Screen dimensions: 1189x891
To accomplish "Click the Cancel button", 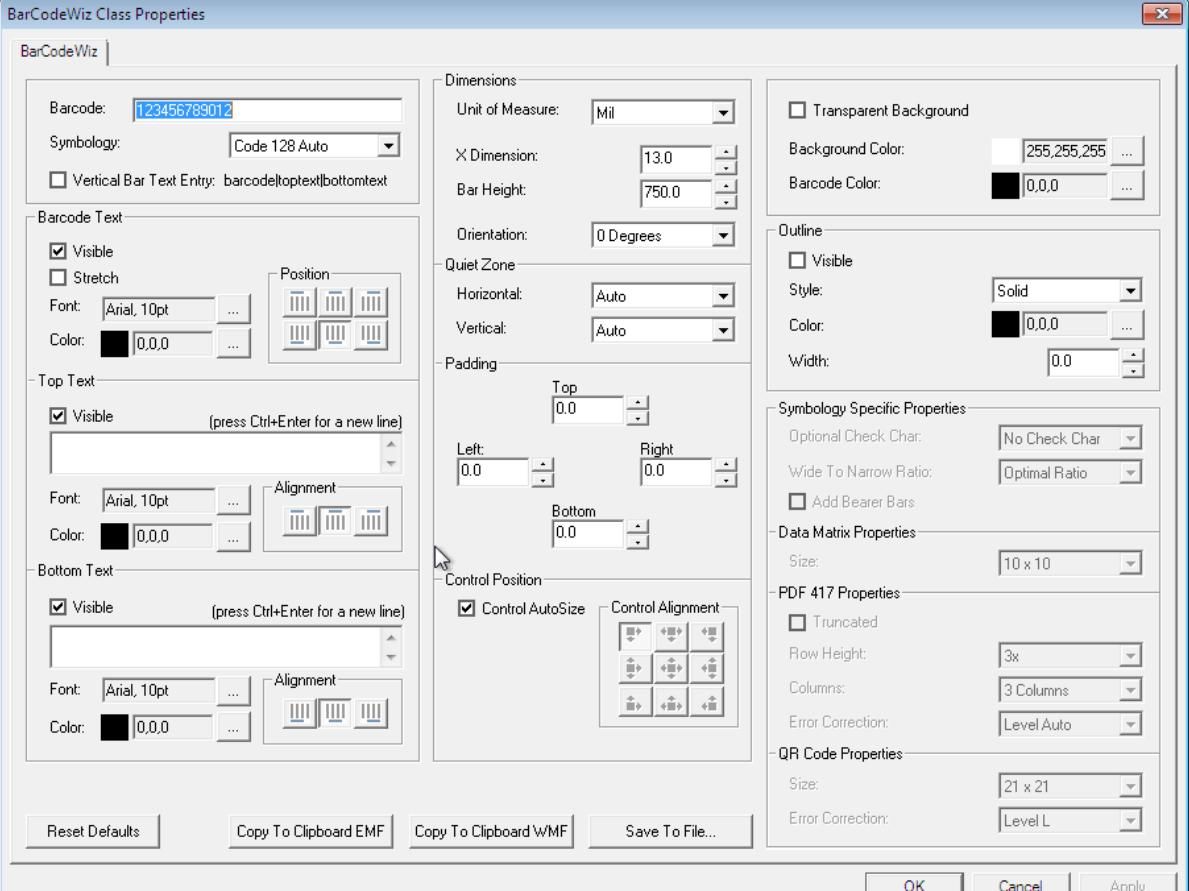I will click(1021, 884).
